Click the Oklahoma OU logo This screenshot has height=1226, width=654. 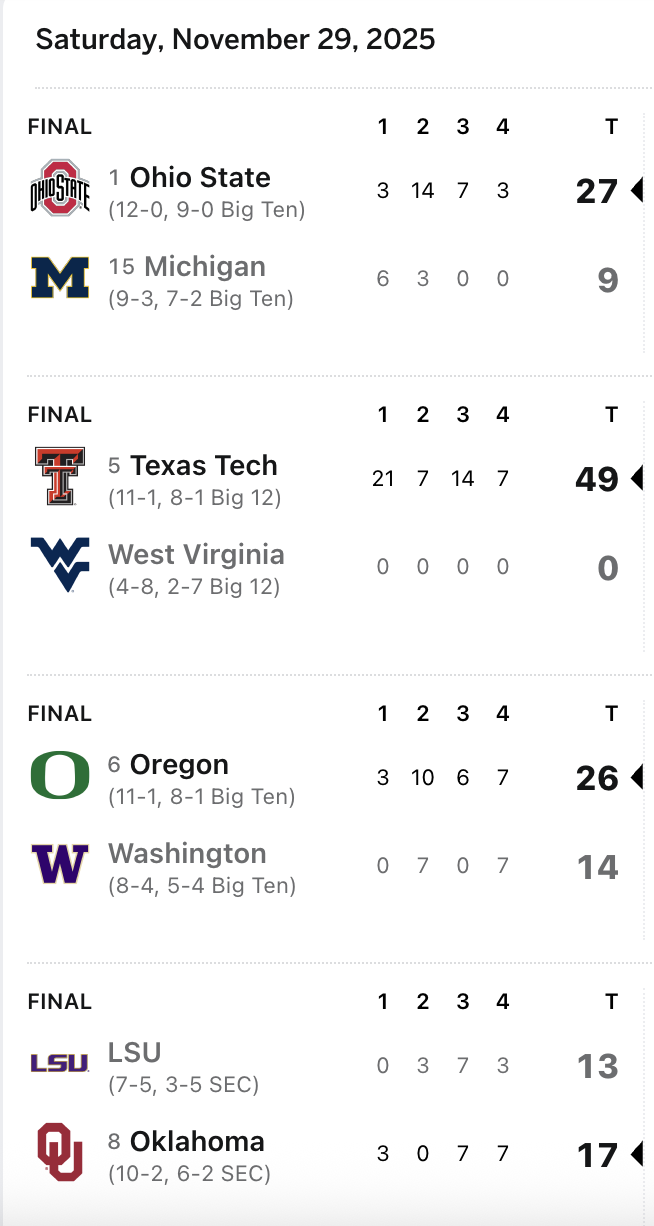pyautogui.click(x=60, y=1152)
